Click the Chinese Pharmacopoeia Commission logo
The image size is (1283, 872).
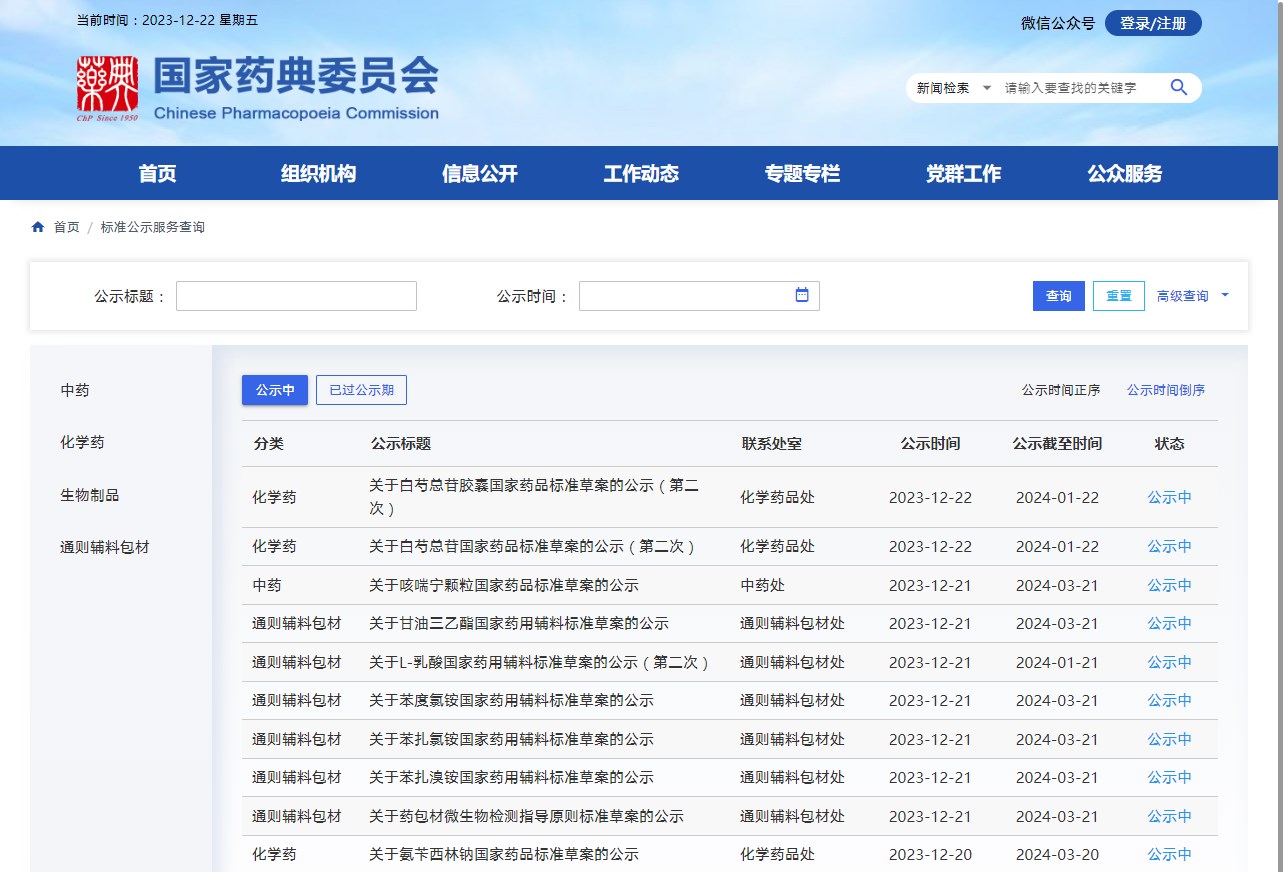click(x=108, y=86)
